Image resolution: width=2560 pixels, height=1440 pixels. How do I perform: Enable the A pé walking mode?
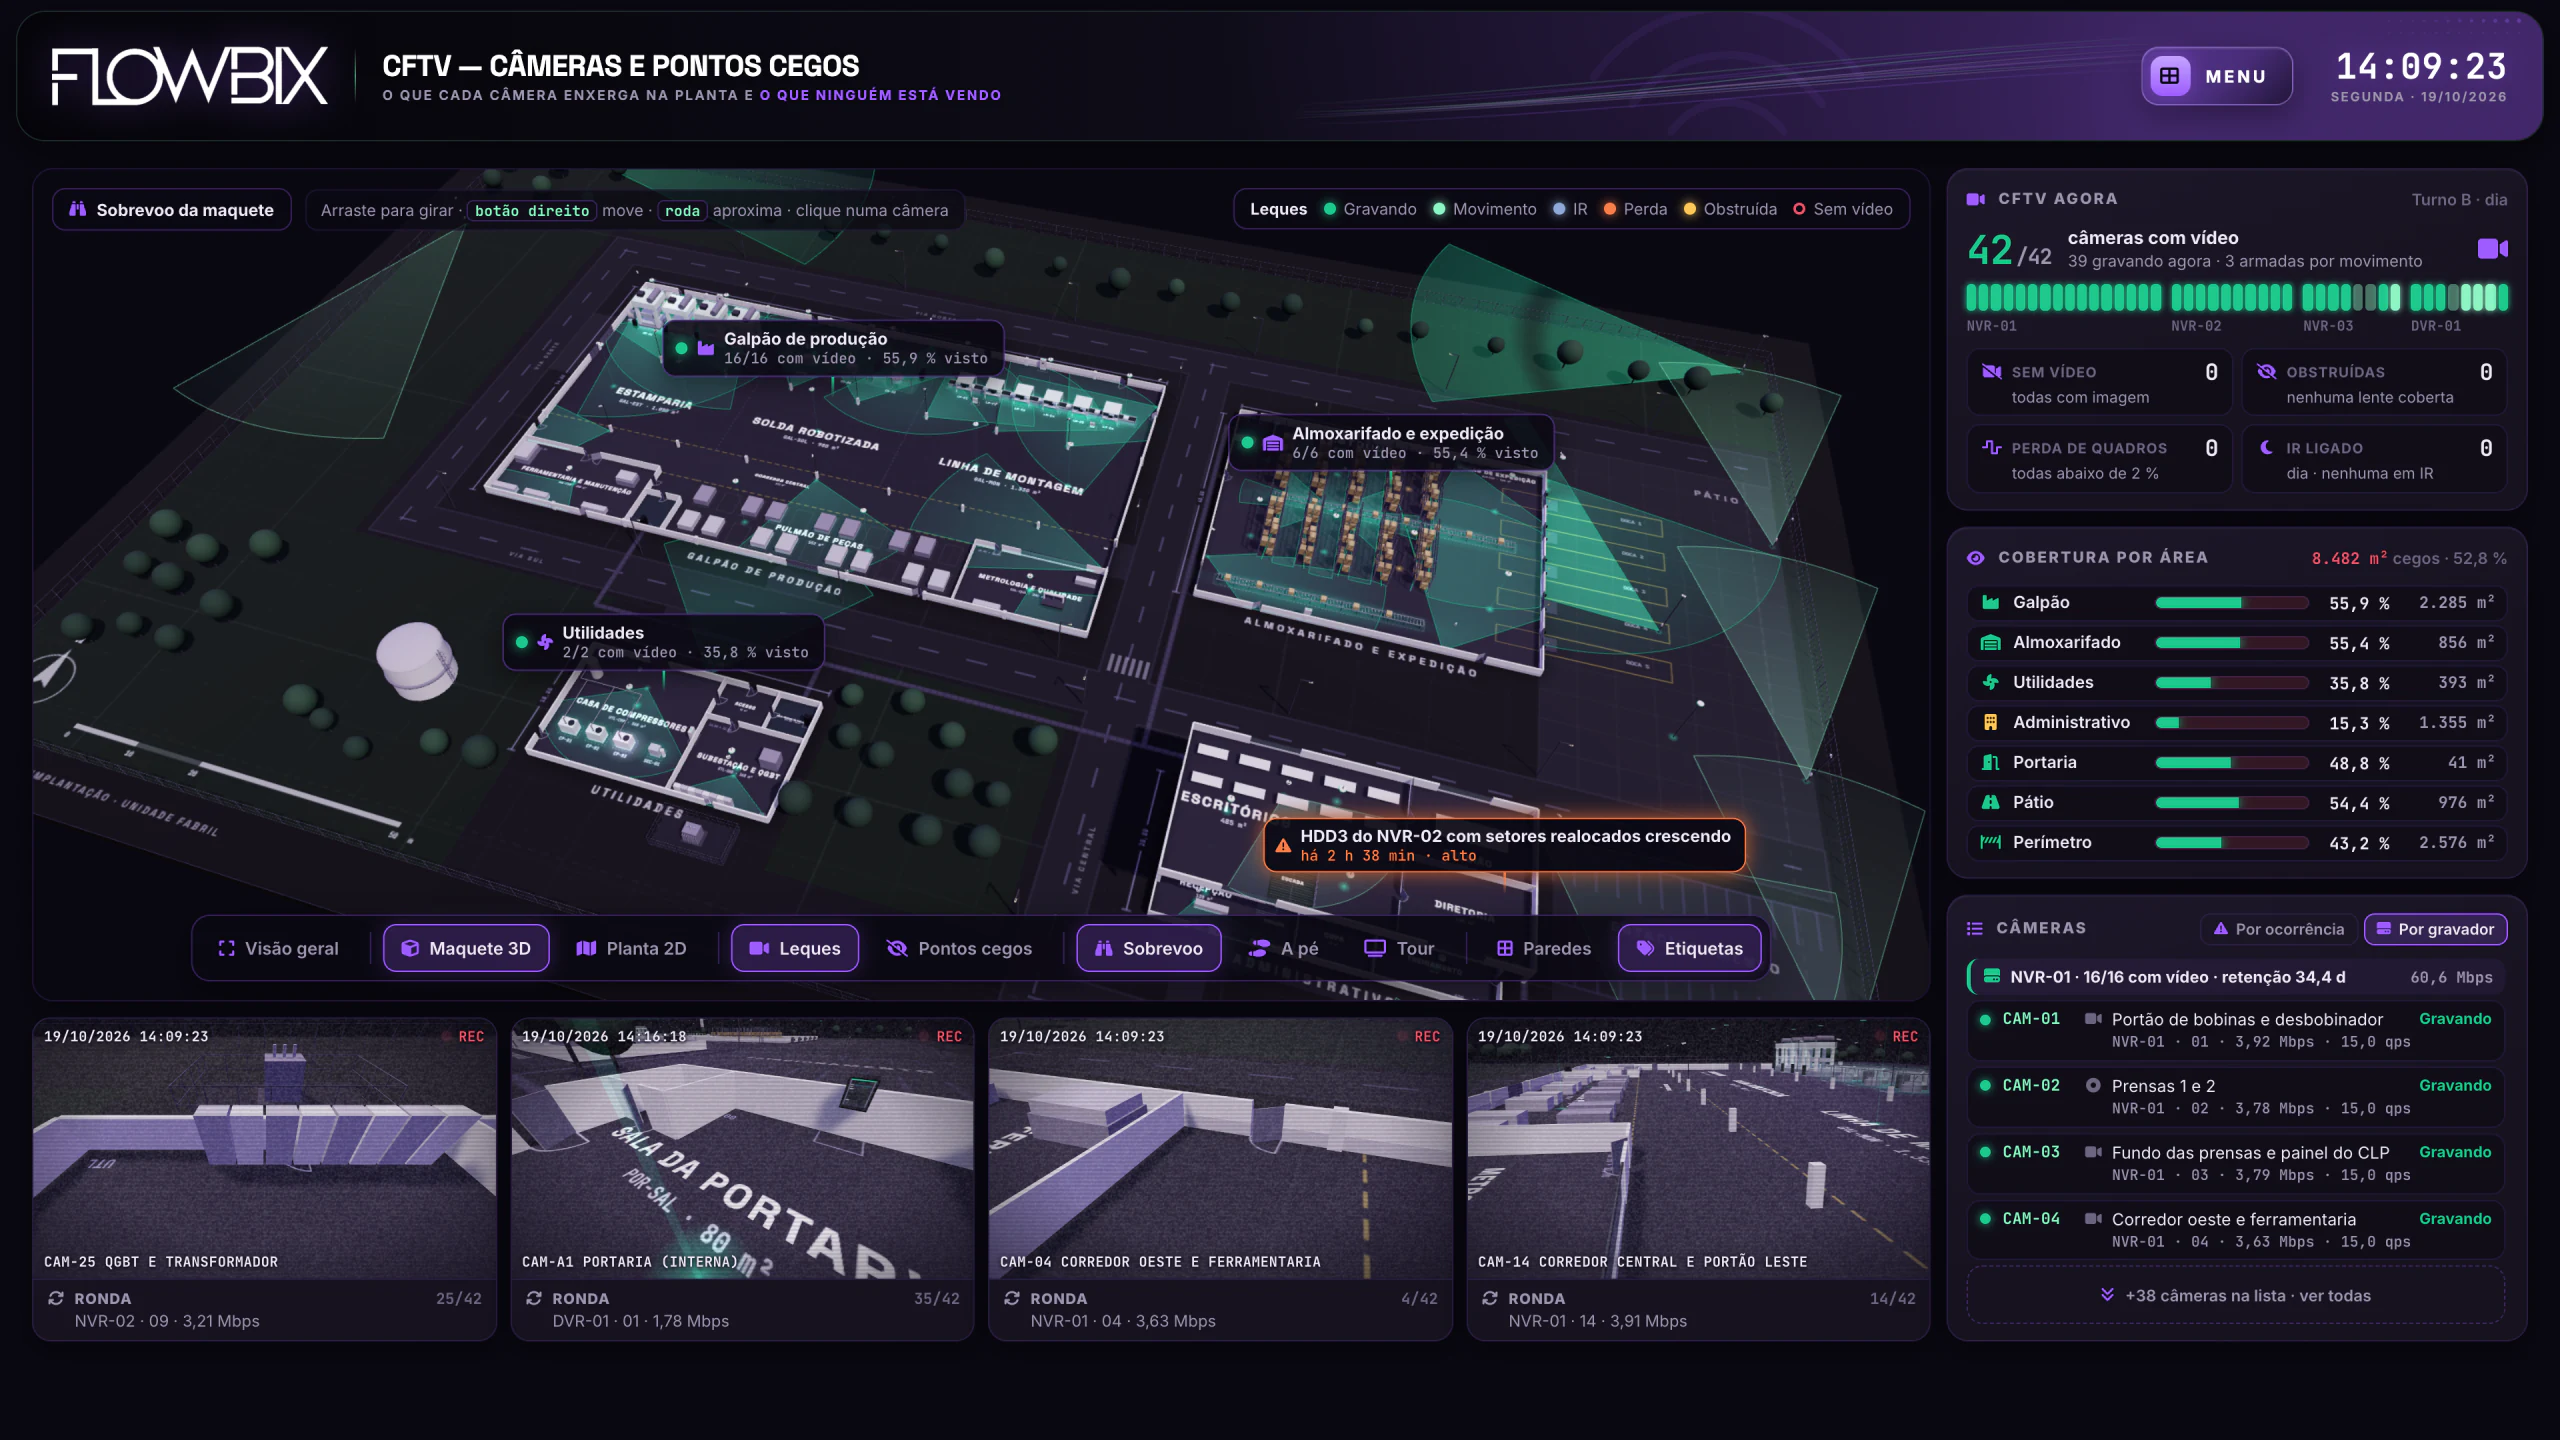[x=1284, y=948]
